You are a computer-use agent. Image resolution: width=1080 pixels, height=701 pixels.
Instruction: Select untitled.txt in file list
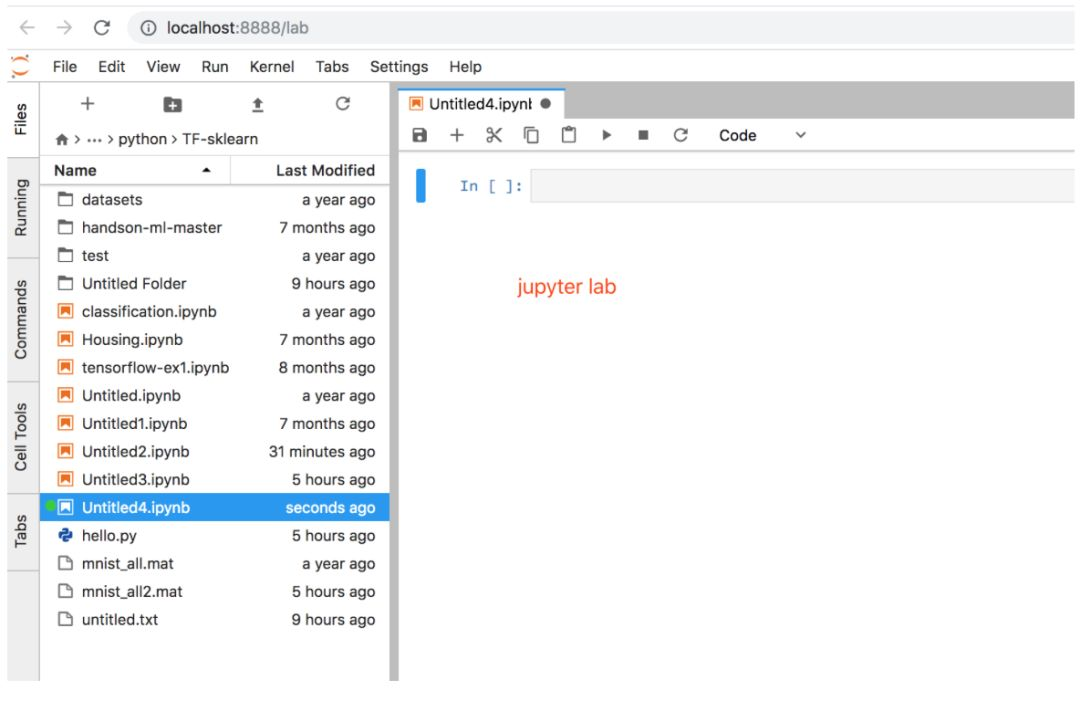click(x=215, y=620)
